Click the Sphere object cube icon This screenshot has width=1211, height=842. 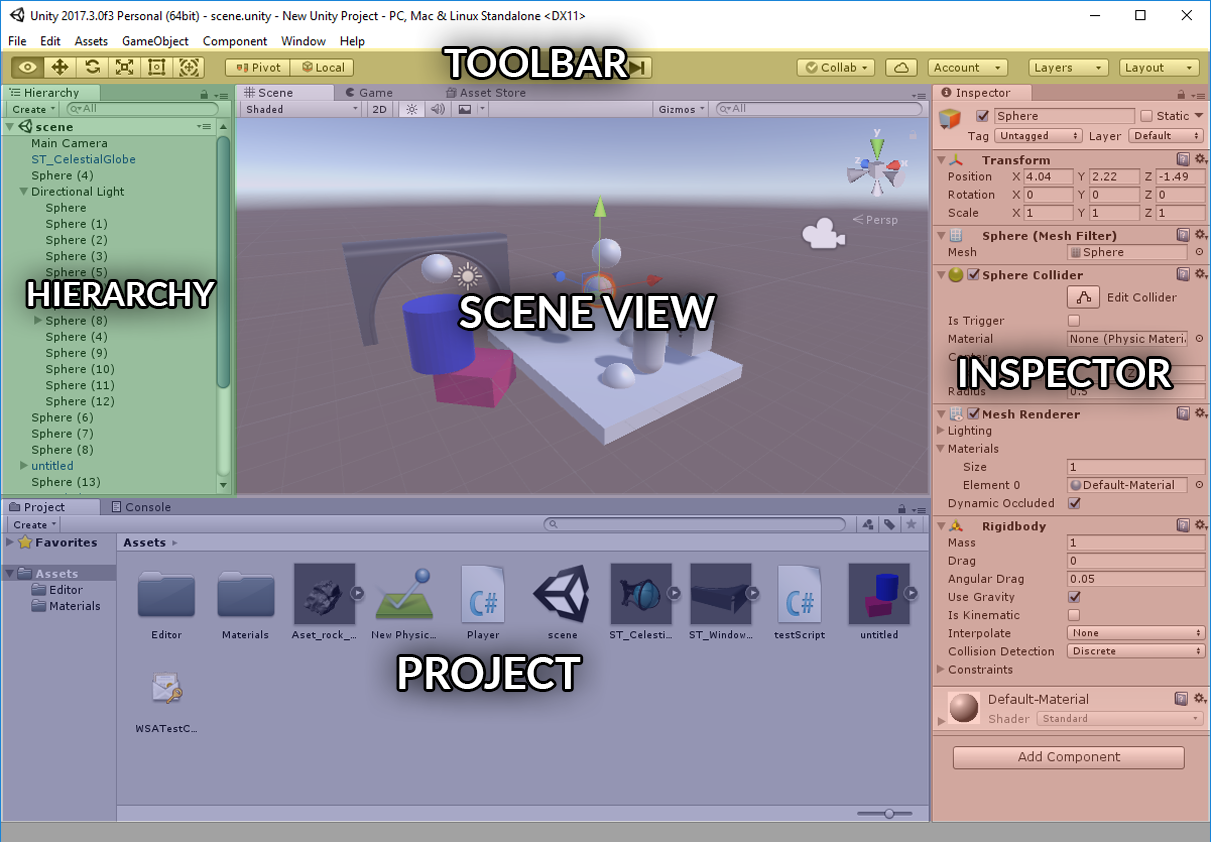click(949, 119)
